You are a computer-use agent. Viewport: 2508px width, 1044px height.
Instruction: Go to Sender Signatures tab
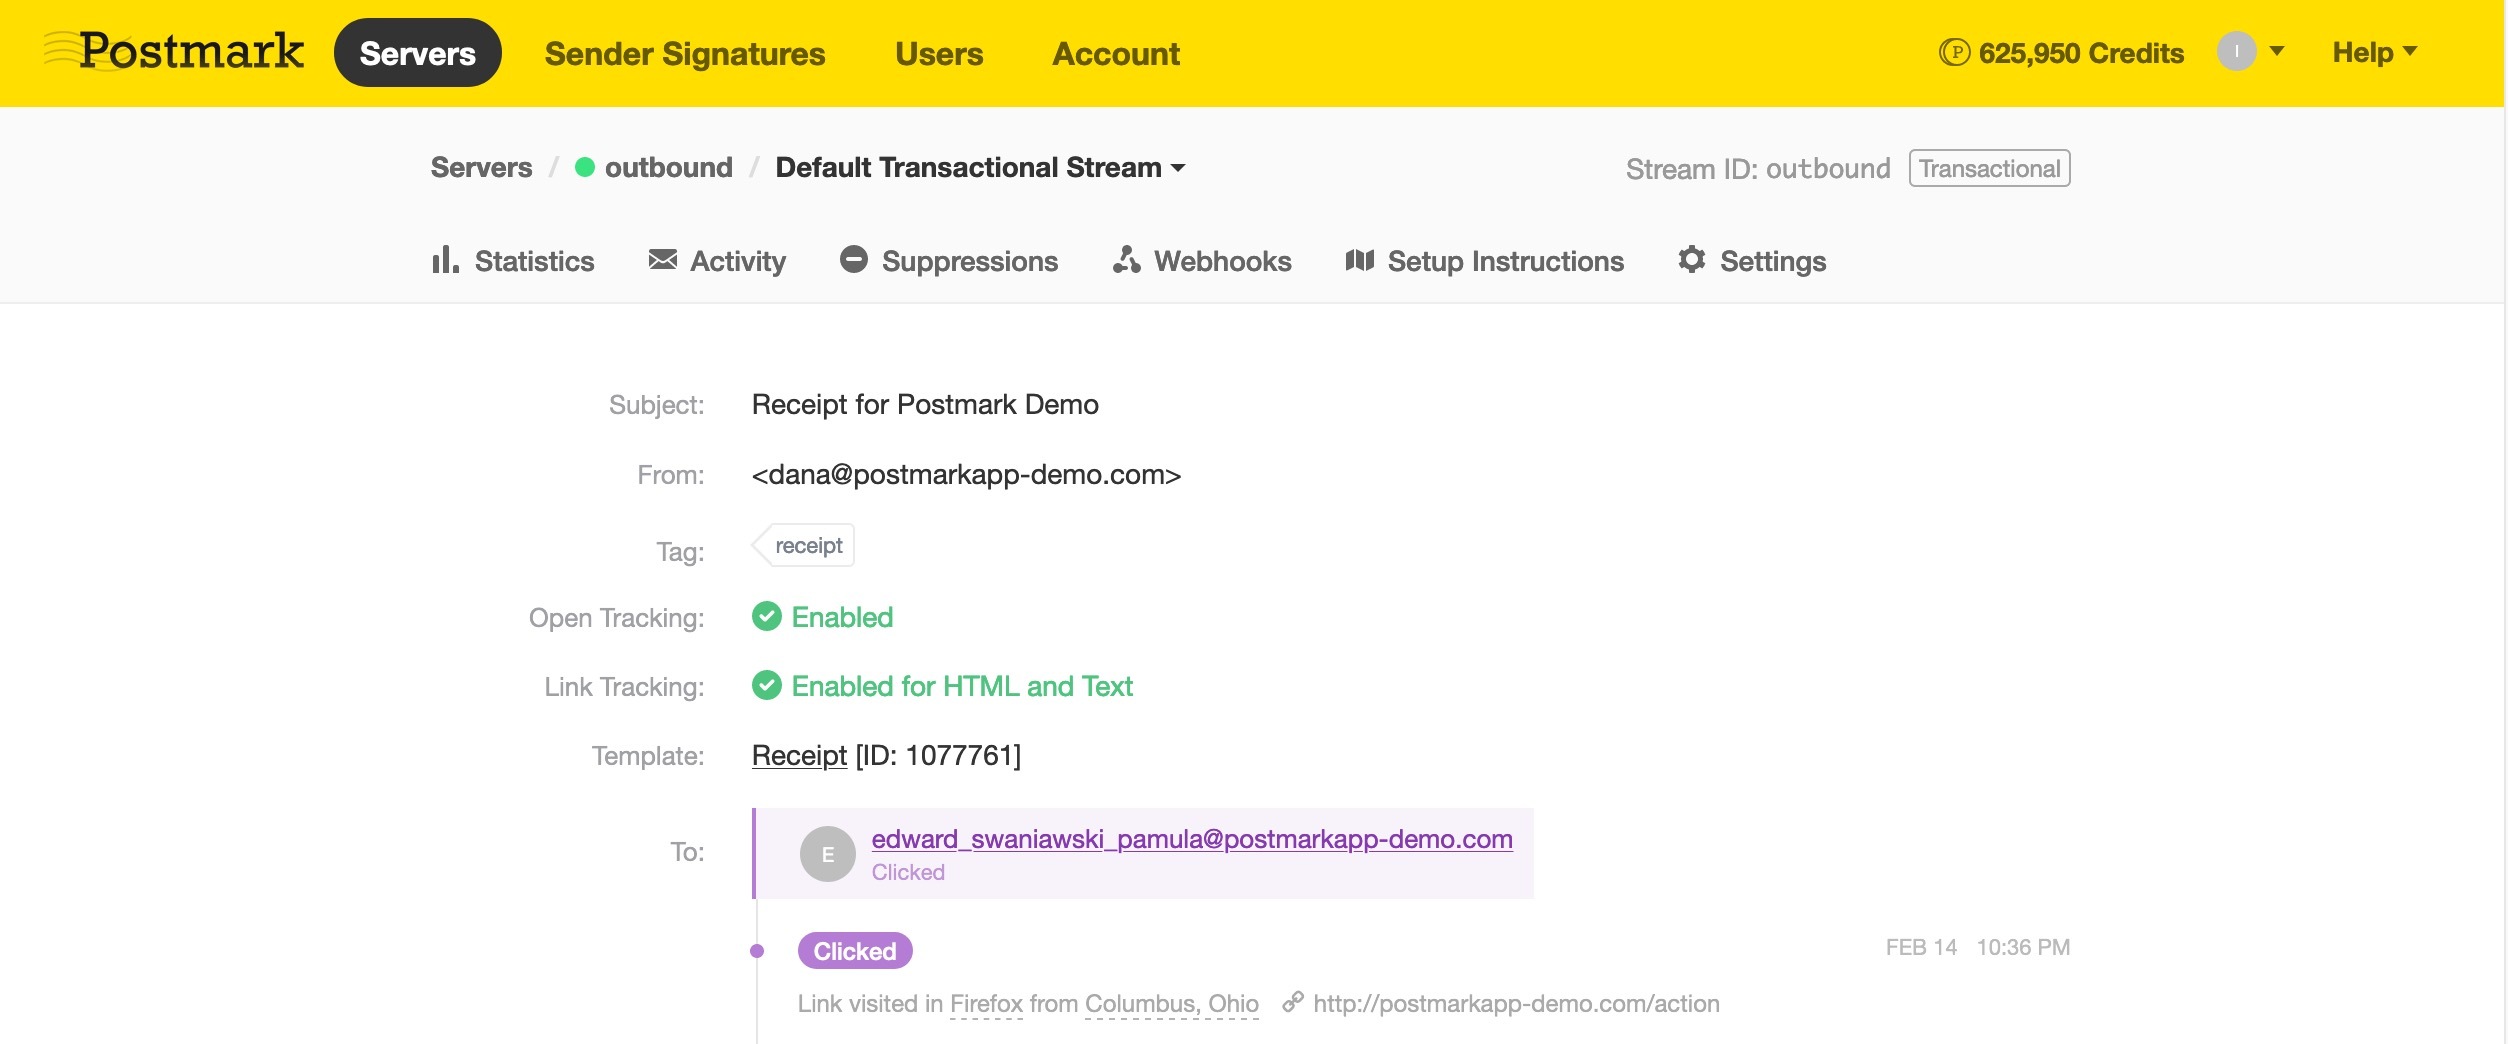[684, 53]
